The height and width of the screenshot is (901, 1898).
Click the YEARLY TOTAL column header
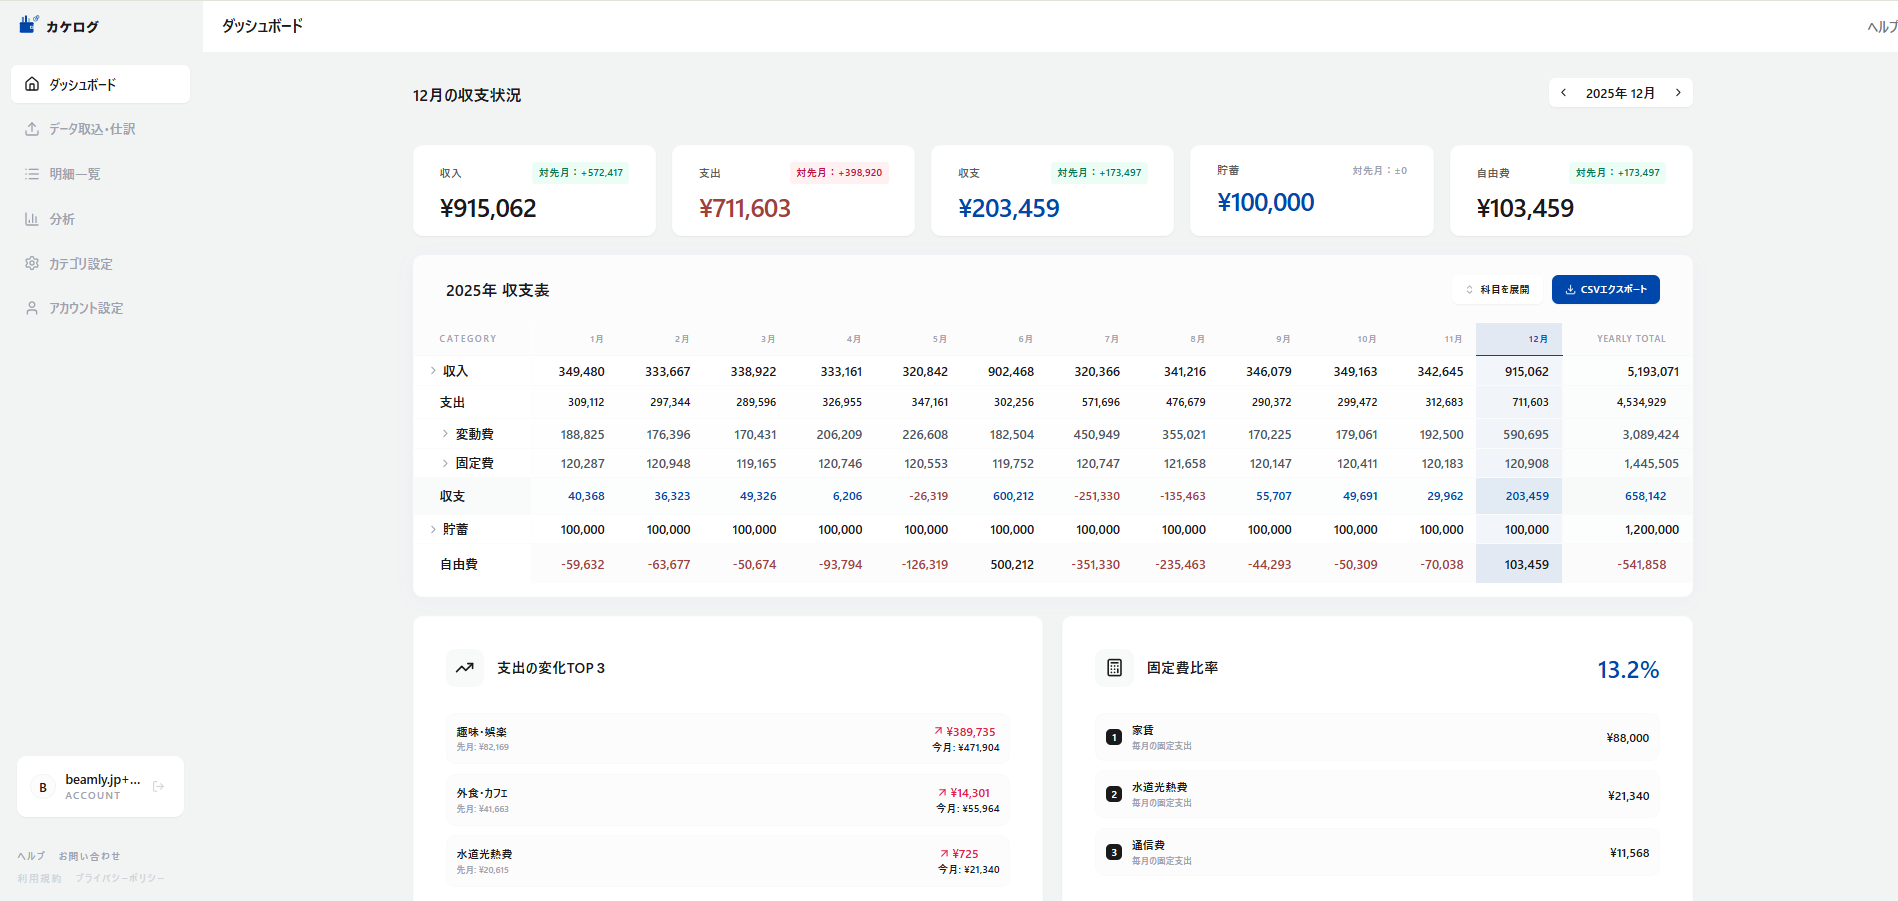coord(1631,339)
